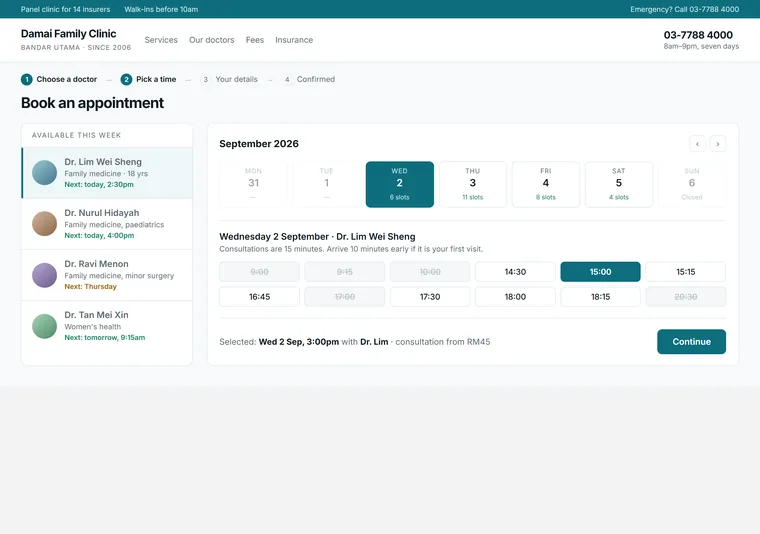Image resolution: width=760 pixels, height=534 pixels.
Task: Open Our doctors page
Action: pyautogui.click(x=211, y=40)
